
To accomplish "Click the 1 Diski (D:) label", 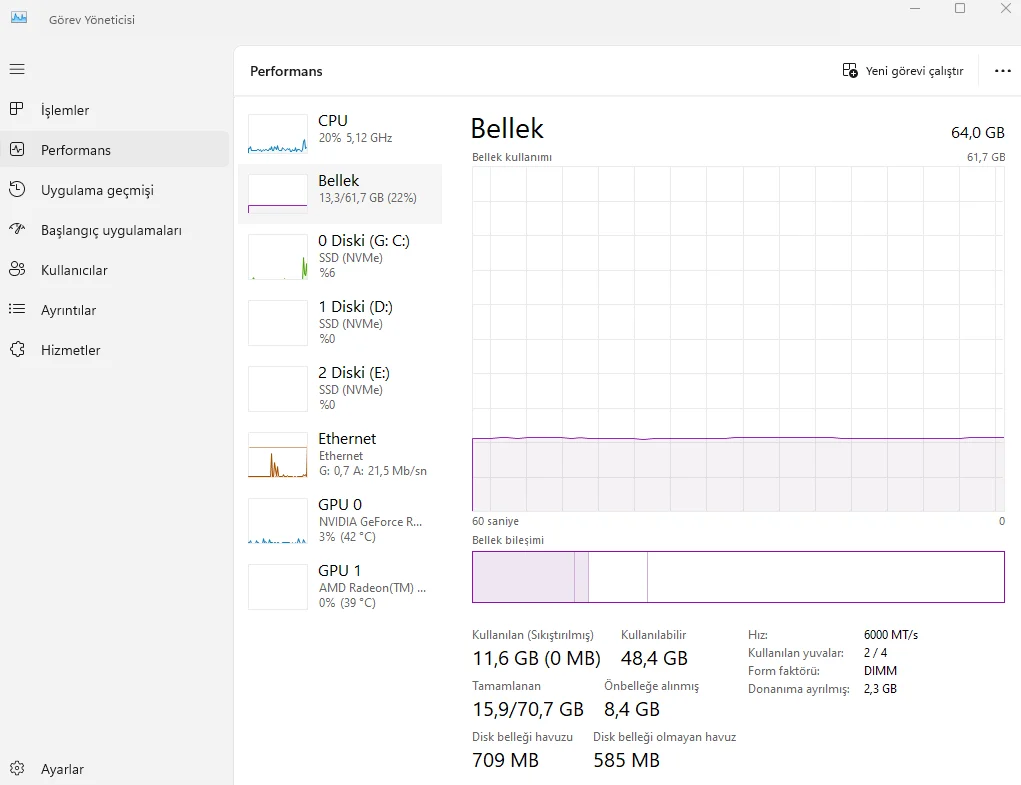I will point(356,307).
